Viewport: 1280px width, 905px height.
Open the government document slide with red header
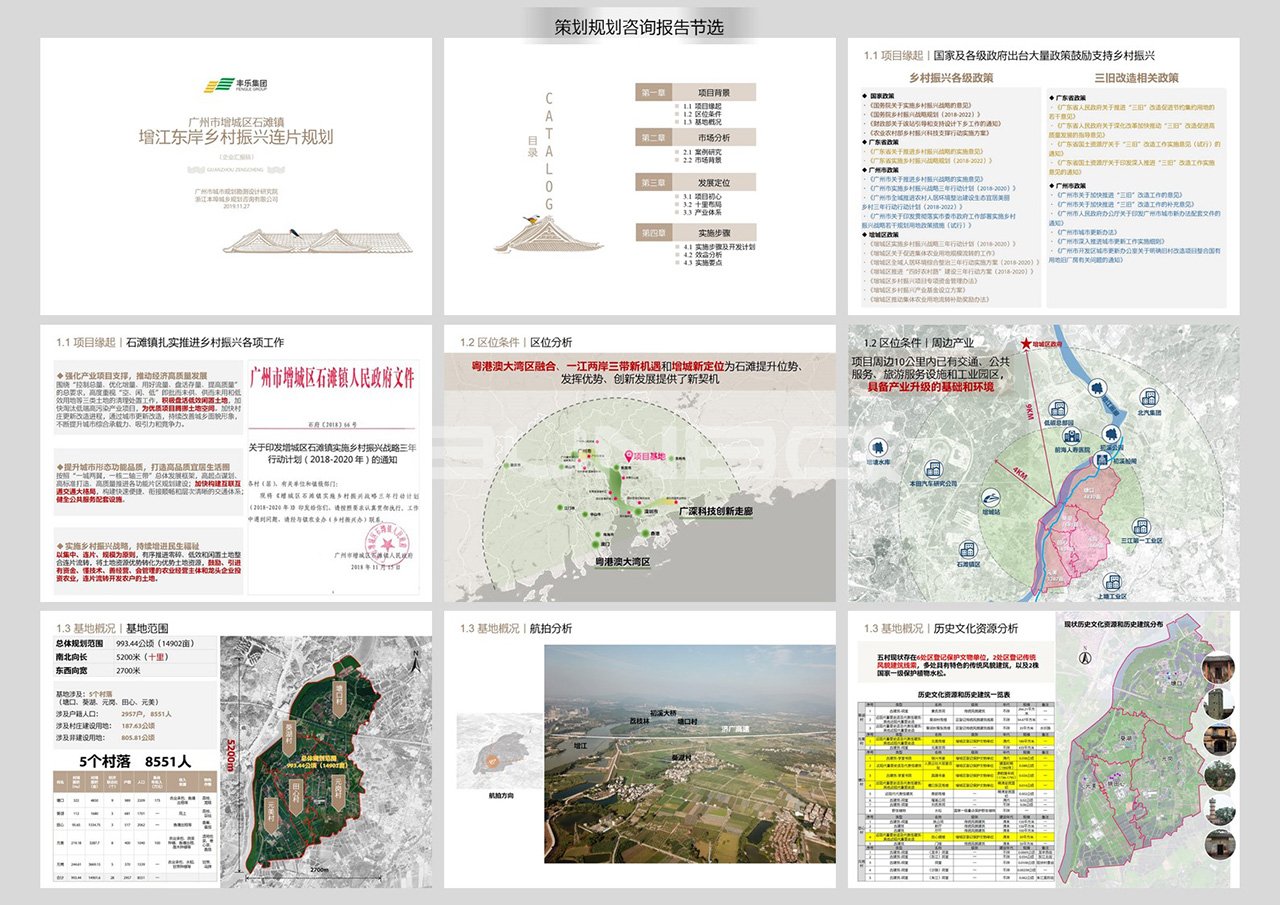[x=236, y=464]
